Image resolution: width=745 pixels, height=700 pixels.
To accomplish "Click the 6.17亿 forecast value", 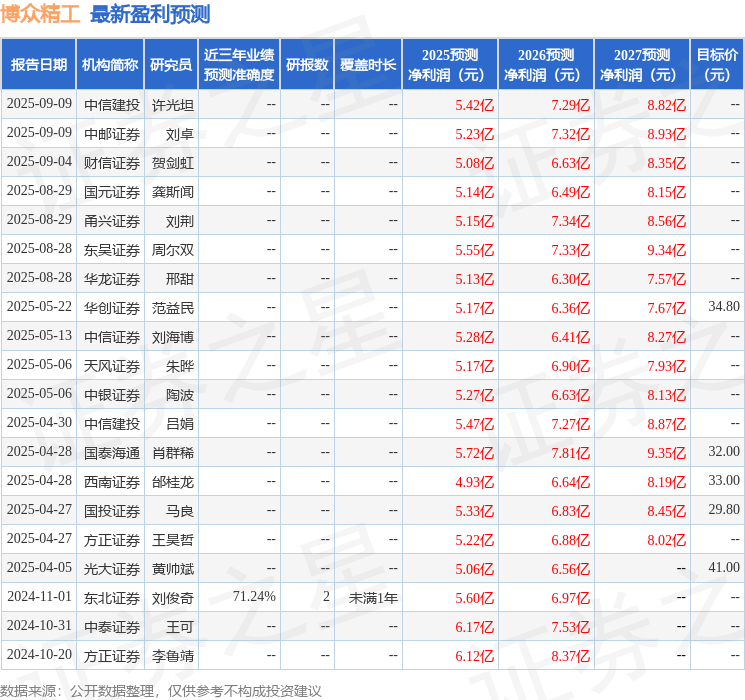I will click(x=475, y=627).
